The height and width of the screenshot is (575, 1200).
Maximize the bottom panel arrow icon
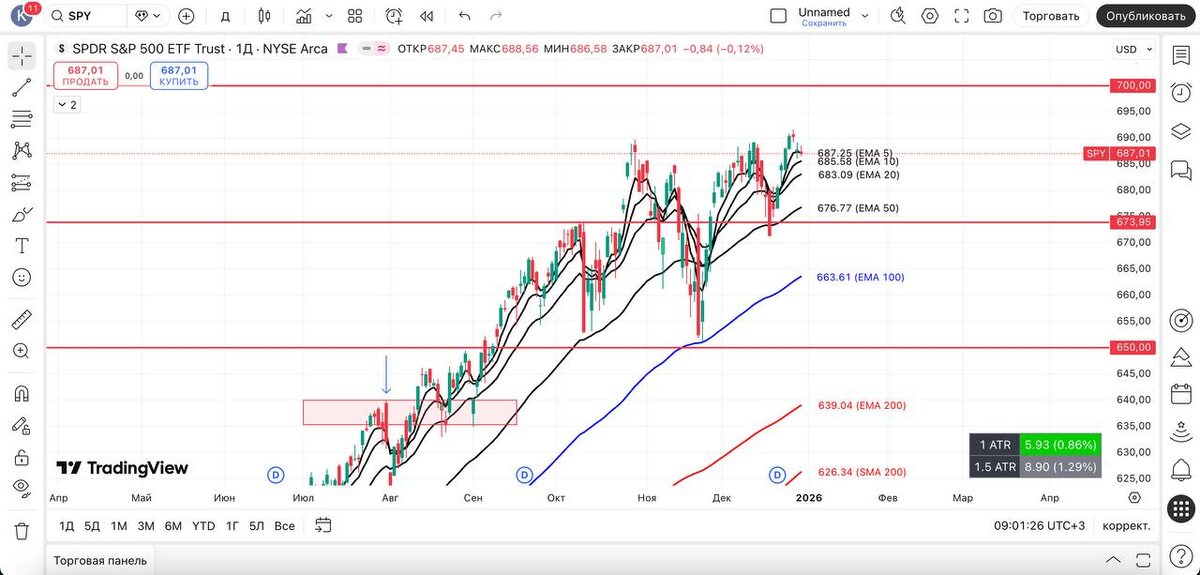1141,560
